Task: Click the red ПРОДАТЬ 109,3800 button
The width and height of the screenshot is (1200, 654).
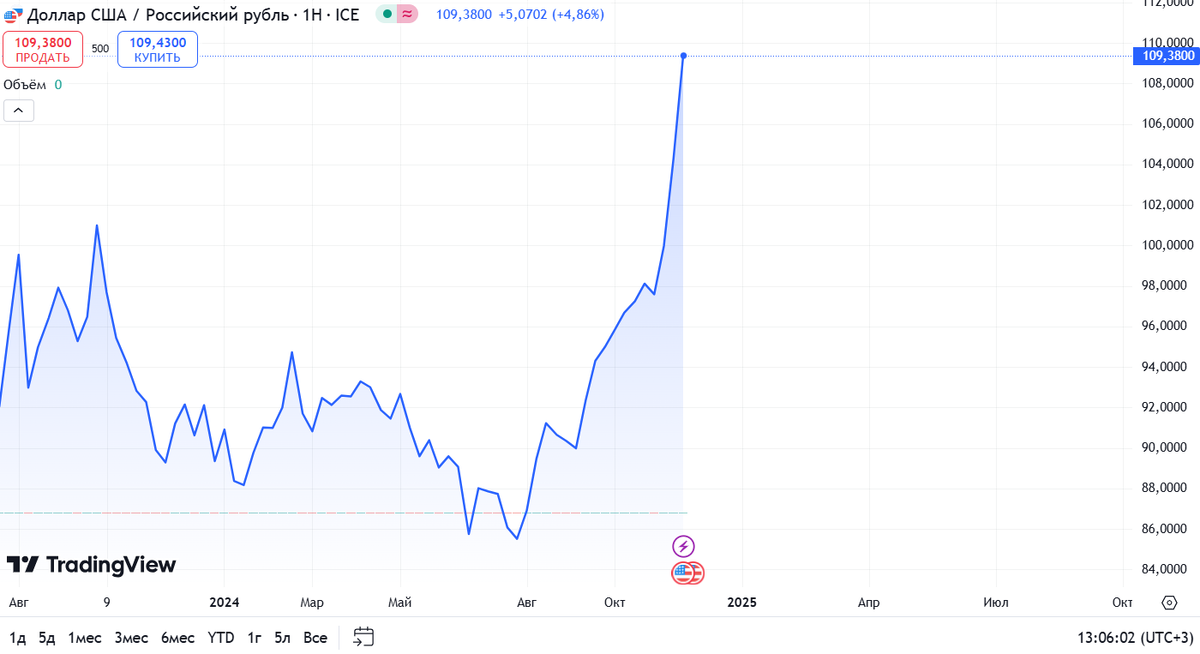Action: point(41,48)
